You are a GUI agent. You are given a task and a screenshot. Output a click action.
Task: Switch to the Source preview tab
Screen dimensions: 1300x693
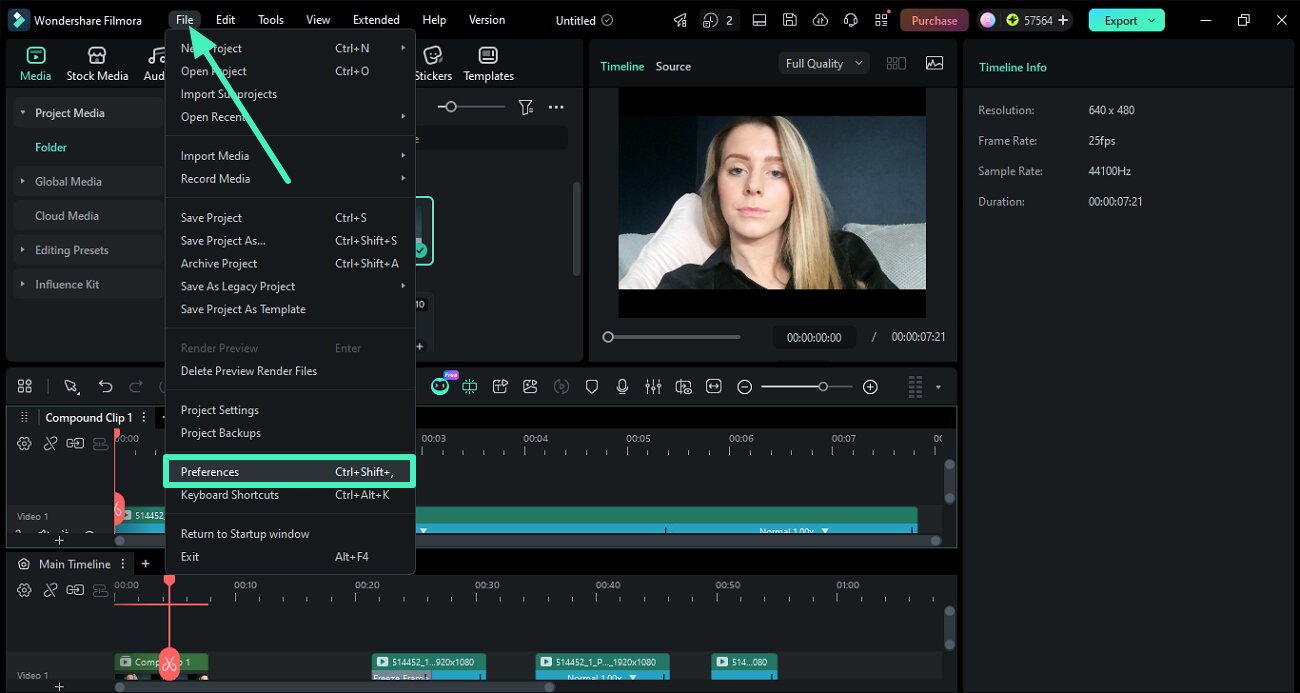[673, 66]
